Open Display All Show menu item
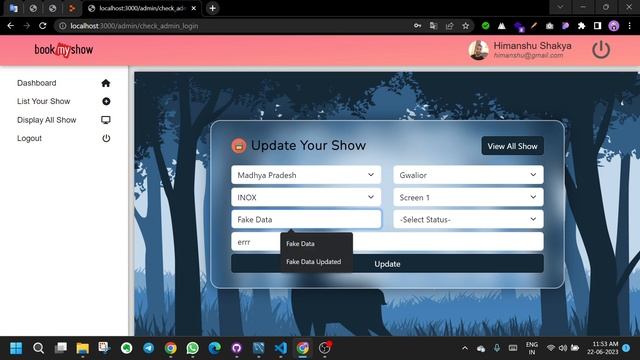This screenshot has width=640, height=360. 47,120
